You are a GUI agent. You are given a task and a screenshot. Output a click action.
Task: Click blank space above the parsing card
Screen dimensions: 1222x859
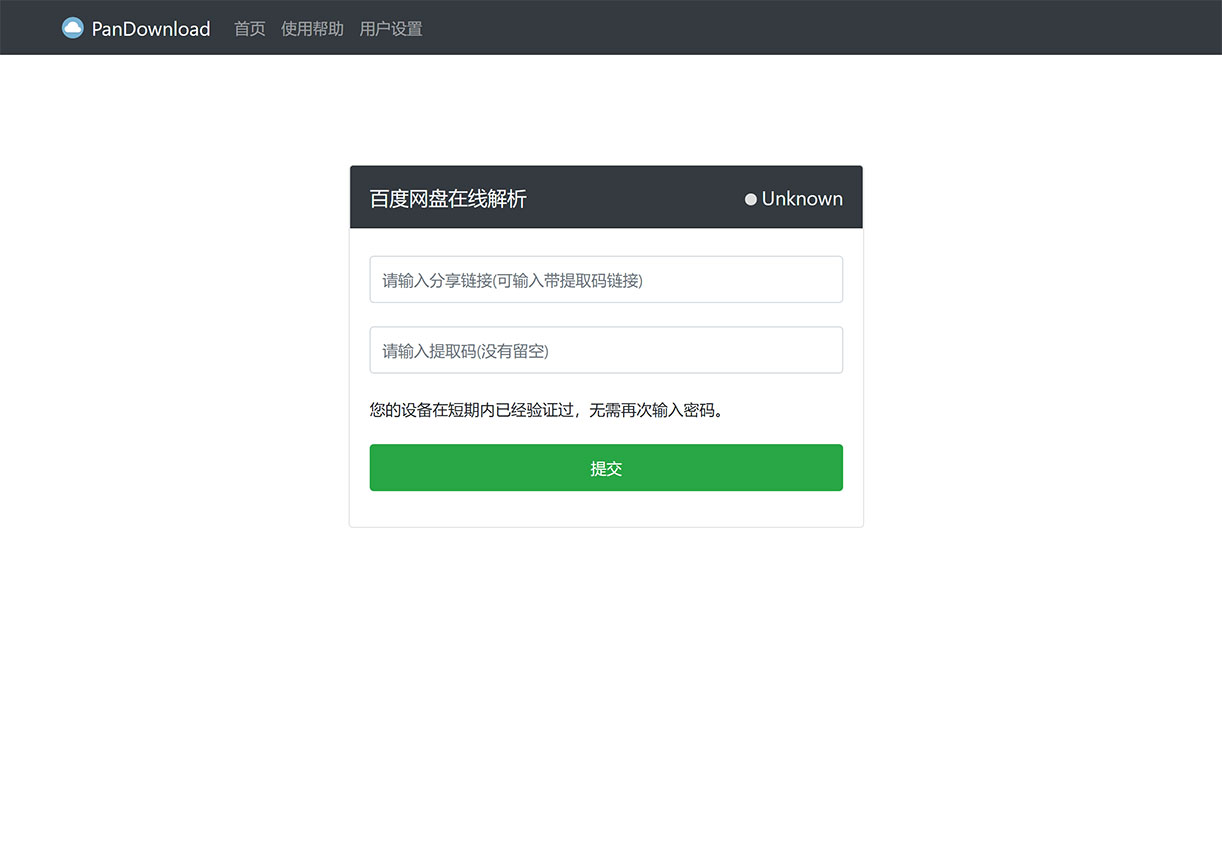click(606, 110)
